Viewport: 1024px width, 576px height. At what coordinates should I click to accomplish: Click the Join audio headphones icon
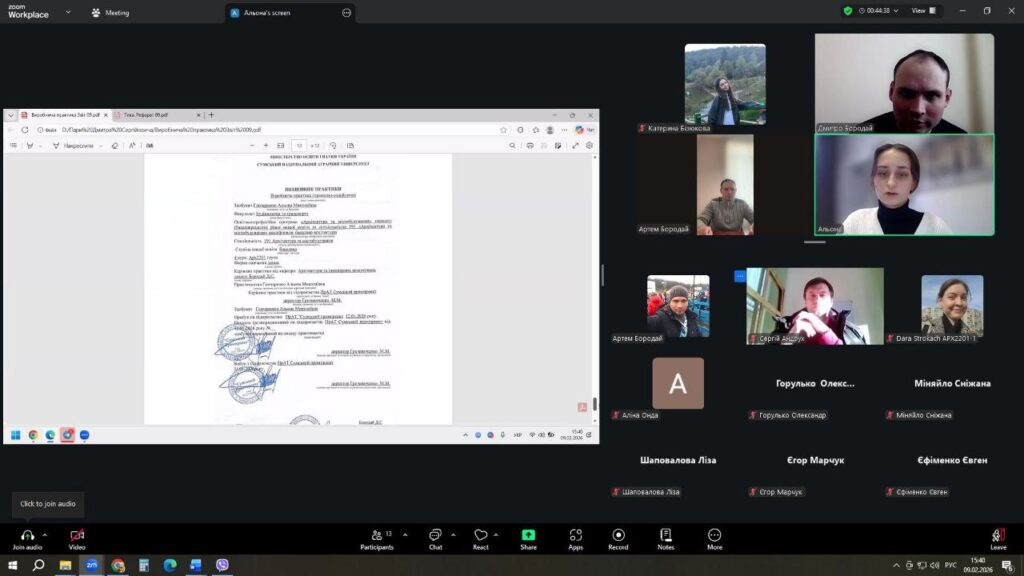click(x=27, y=535)
